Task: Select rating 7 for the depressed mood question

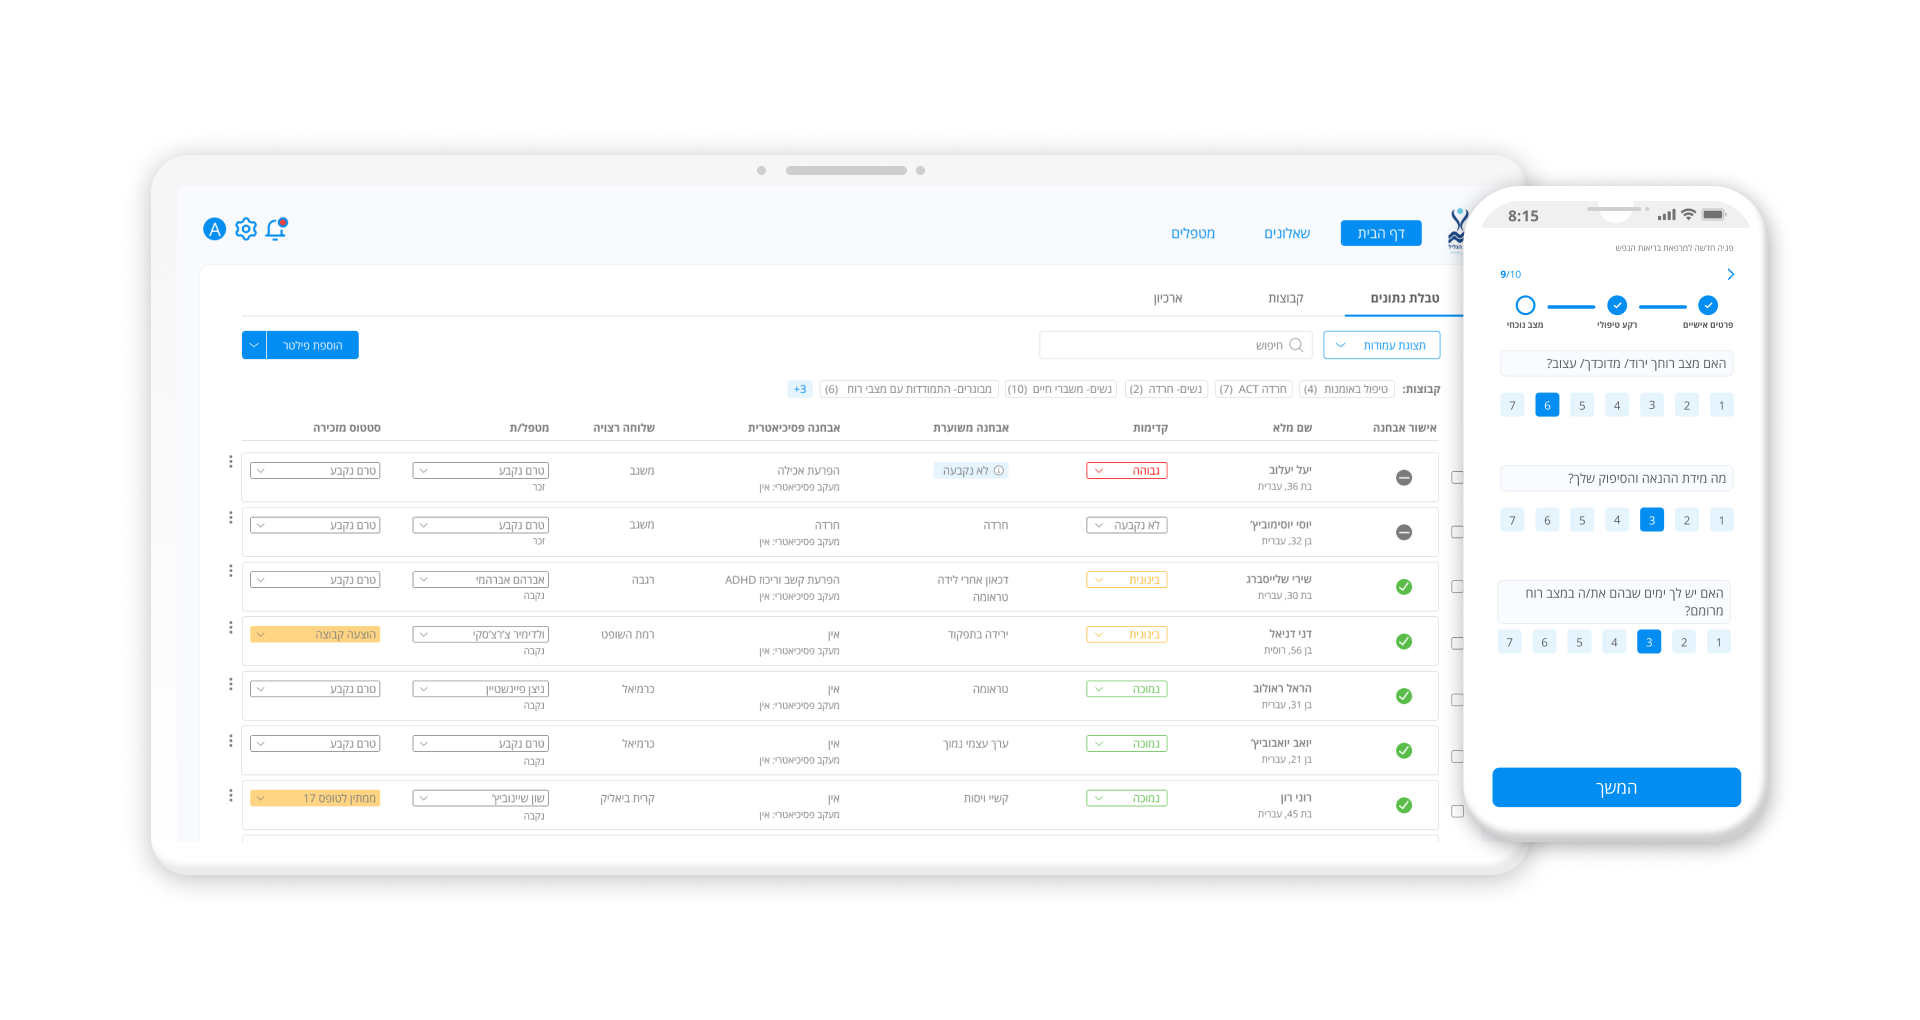Action: [x=1512, y=405]
